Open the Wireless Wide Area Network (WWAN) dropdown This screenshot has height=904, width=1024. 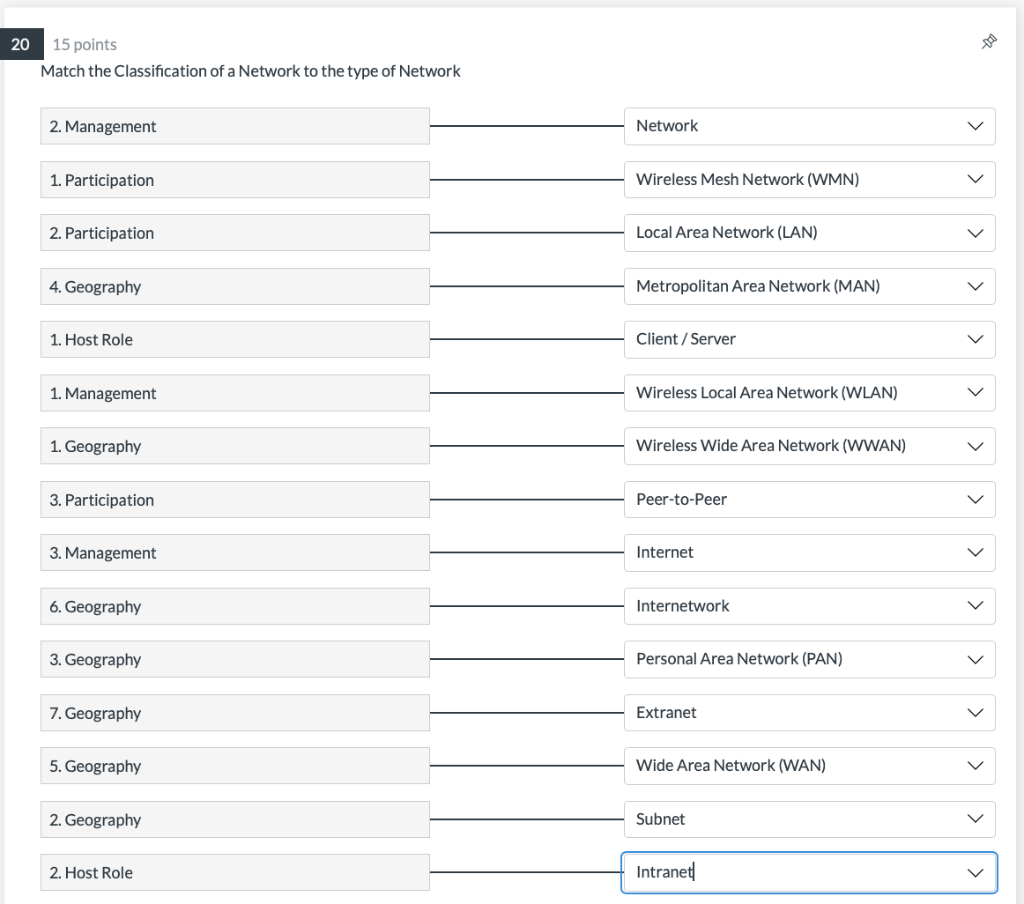(x=809, y=446)
